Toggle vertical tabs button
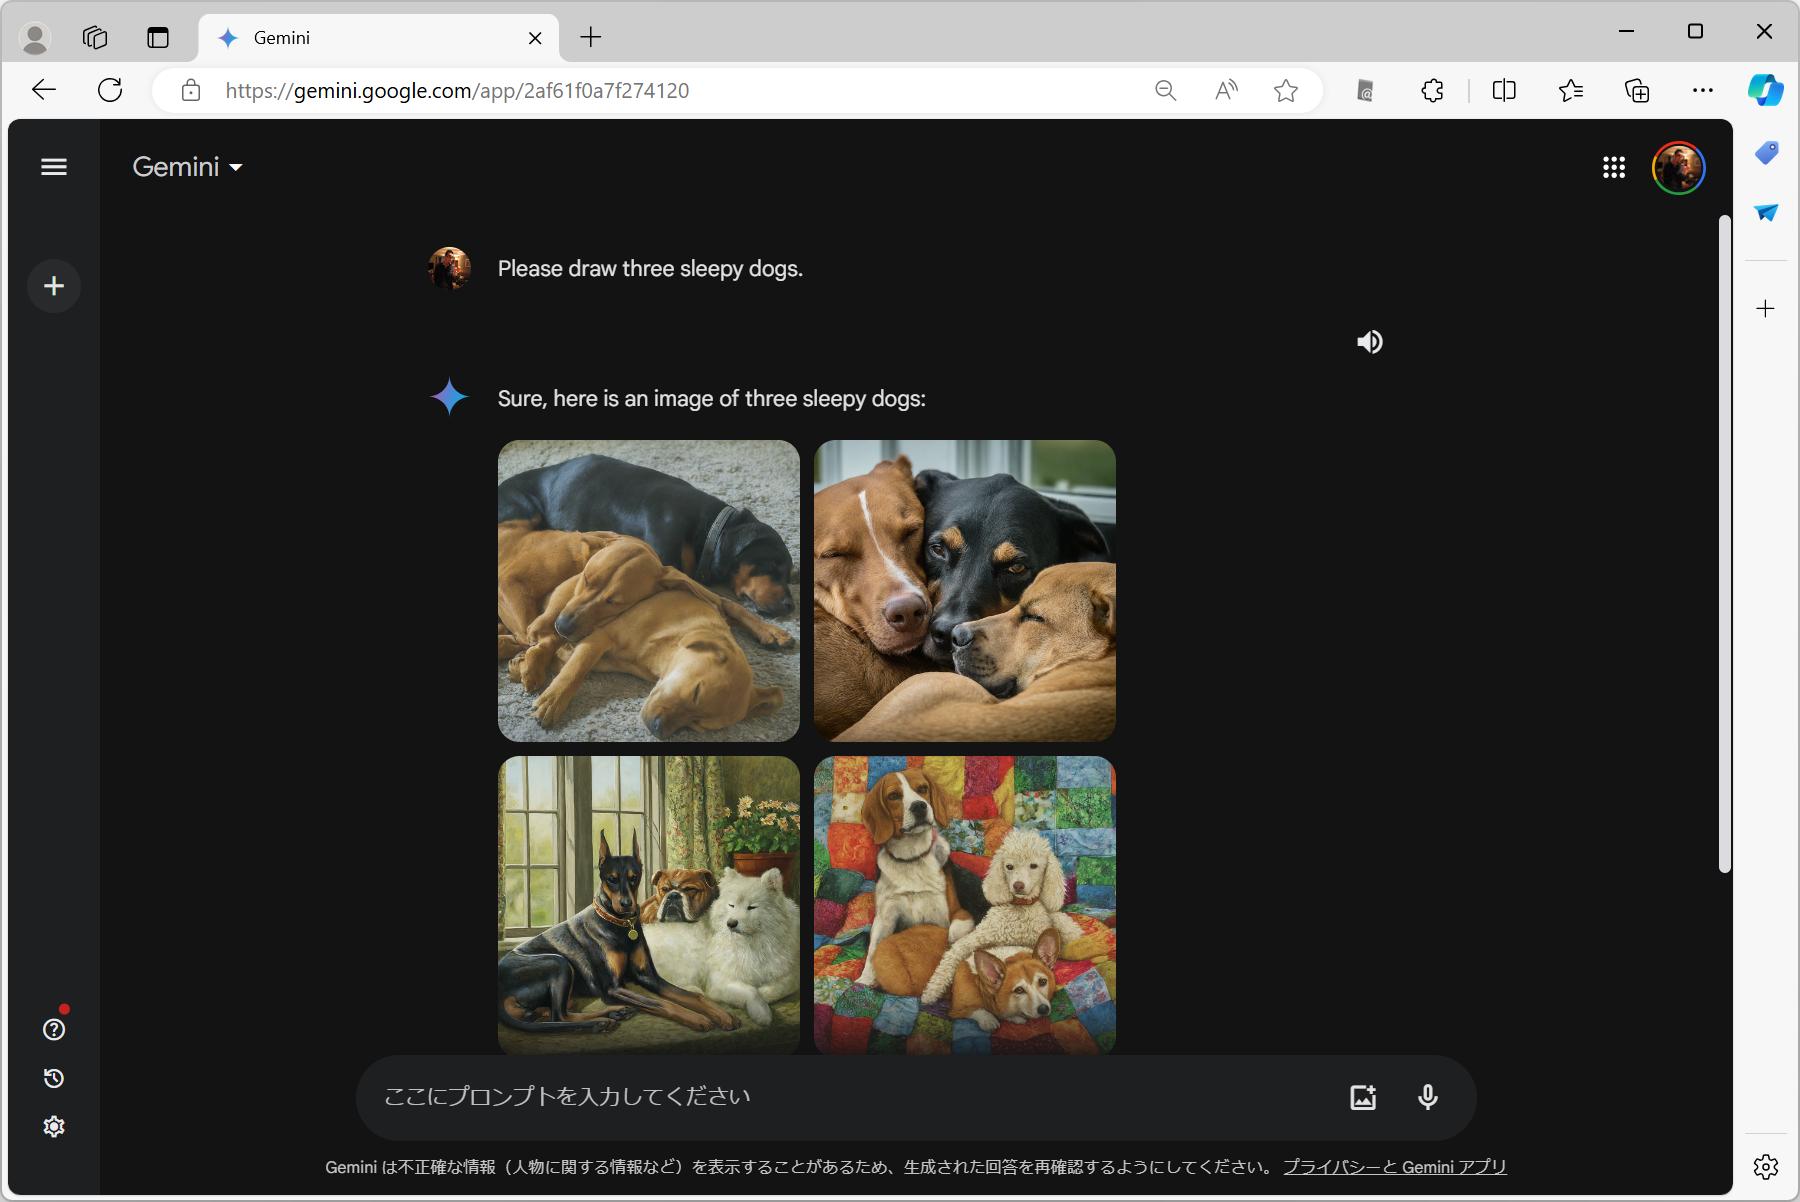 click(x=158, y=38)
